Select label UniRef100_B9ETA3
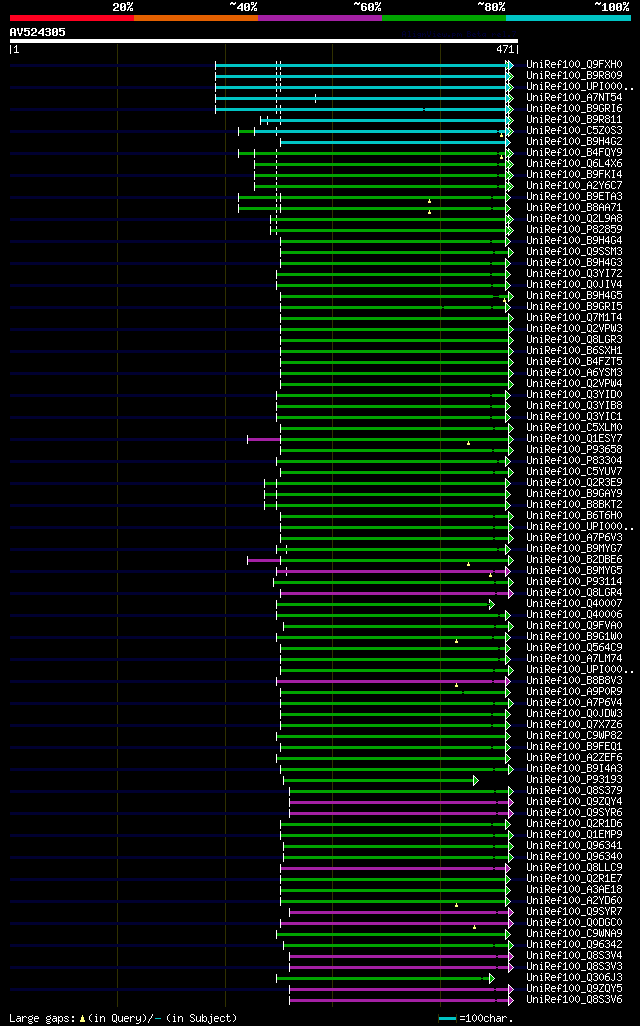640x1026 pixels. pos(574,197)
